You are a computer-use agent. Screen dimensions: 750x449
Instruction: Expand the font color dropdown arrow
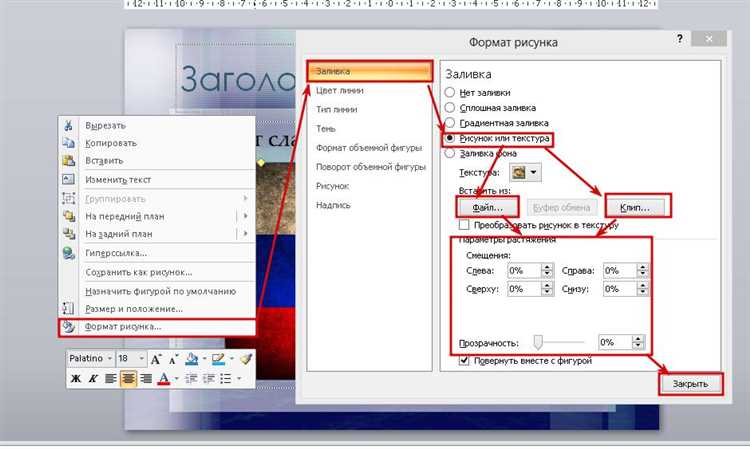pos(176,379)
